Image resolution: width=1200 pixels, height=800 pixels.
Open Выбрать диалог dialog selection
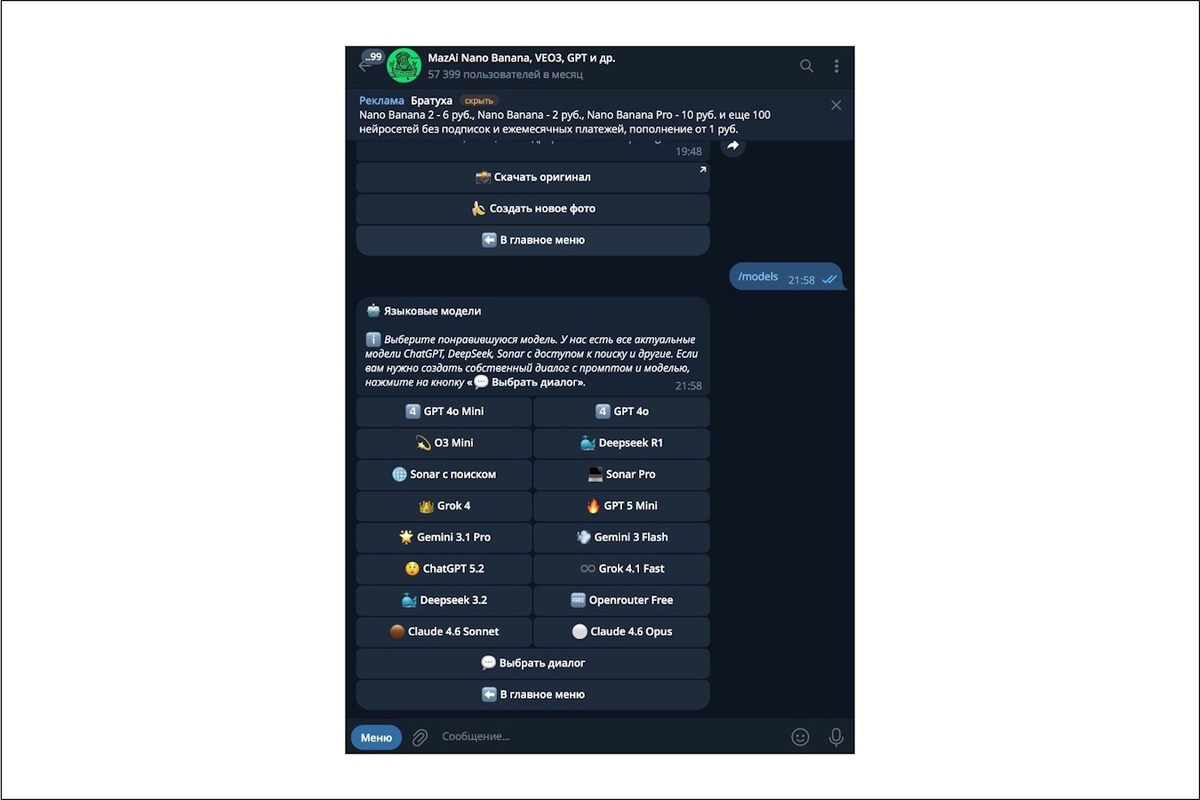533,663
